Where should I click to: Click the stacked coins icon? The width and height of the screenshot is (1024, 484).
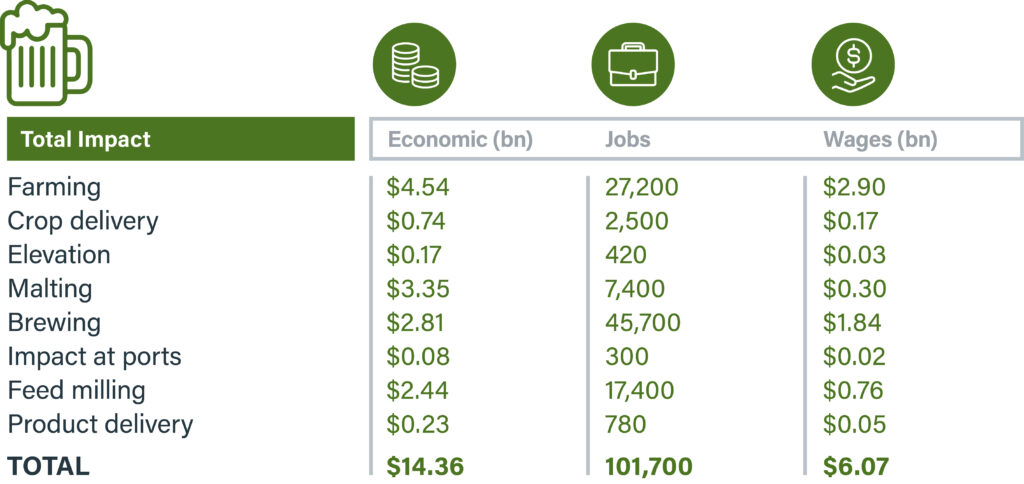(x=414, y=64)
